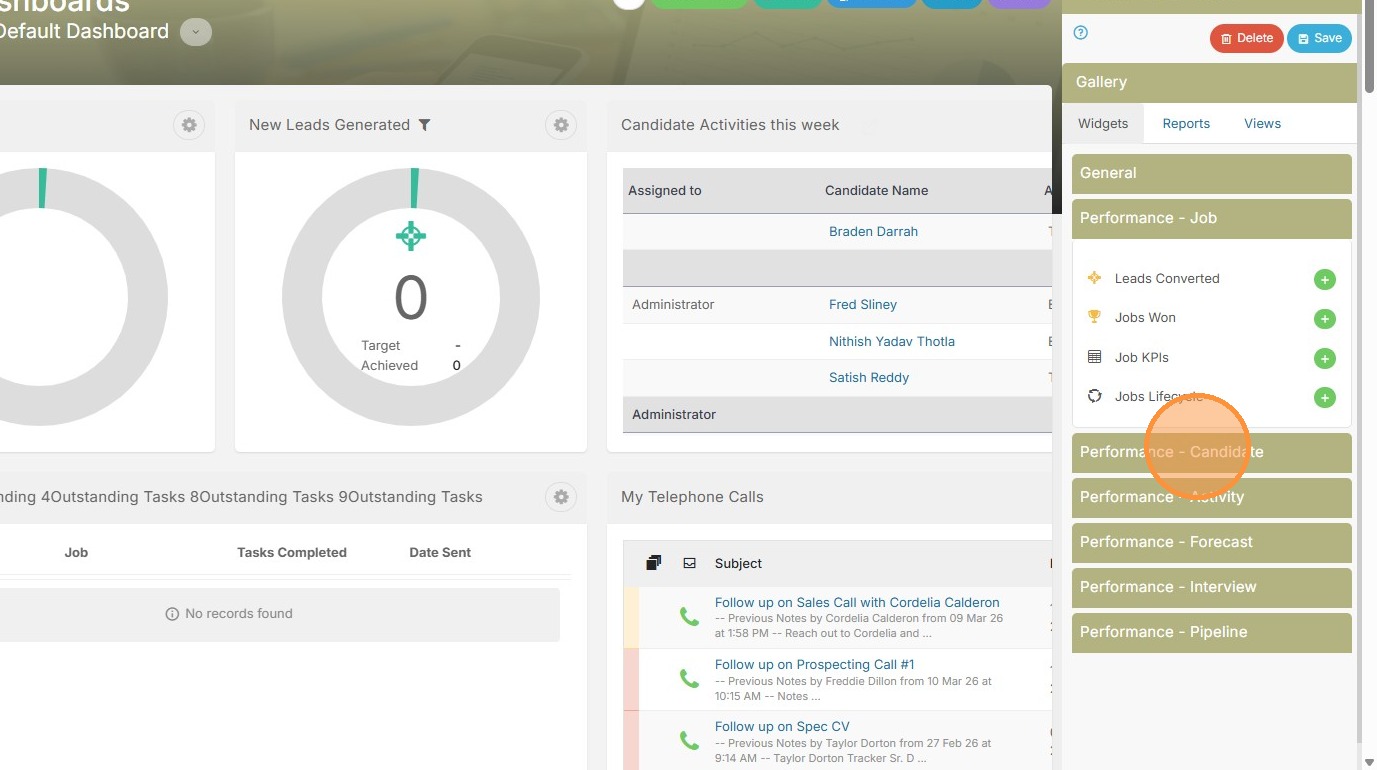Image resolution: width=1377 pixels, height=770 pixels.
Task: Switch to the Views tab
Action: pos(1262,124)
